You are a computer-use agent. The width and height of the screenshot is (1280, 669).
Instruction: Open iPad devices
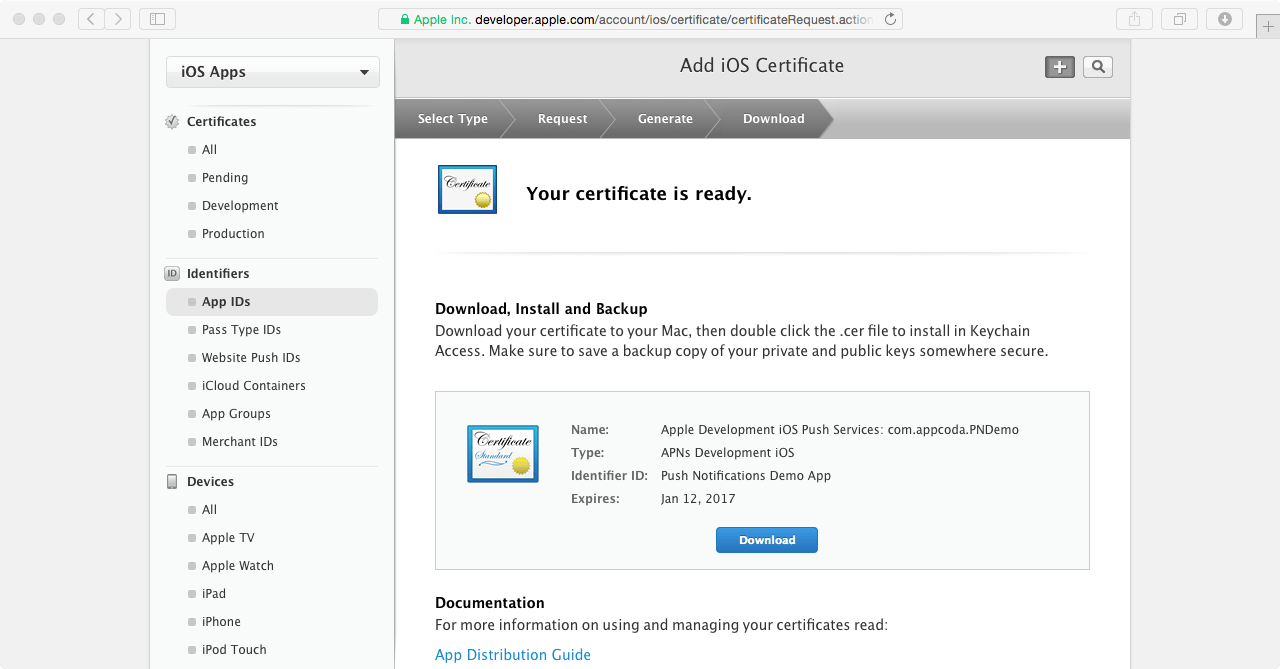pyautogui.click(x=214, y=594)
